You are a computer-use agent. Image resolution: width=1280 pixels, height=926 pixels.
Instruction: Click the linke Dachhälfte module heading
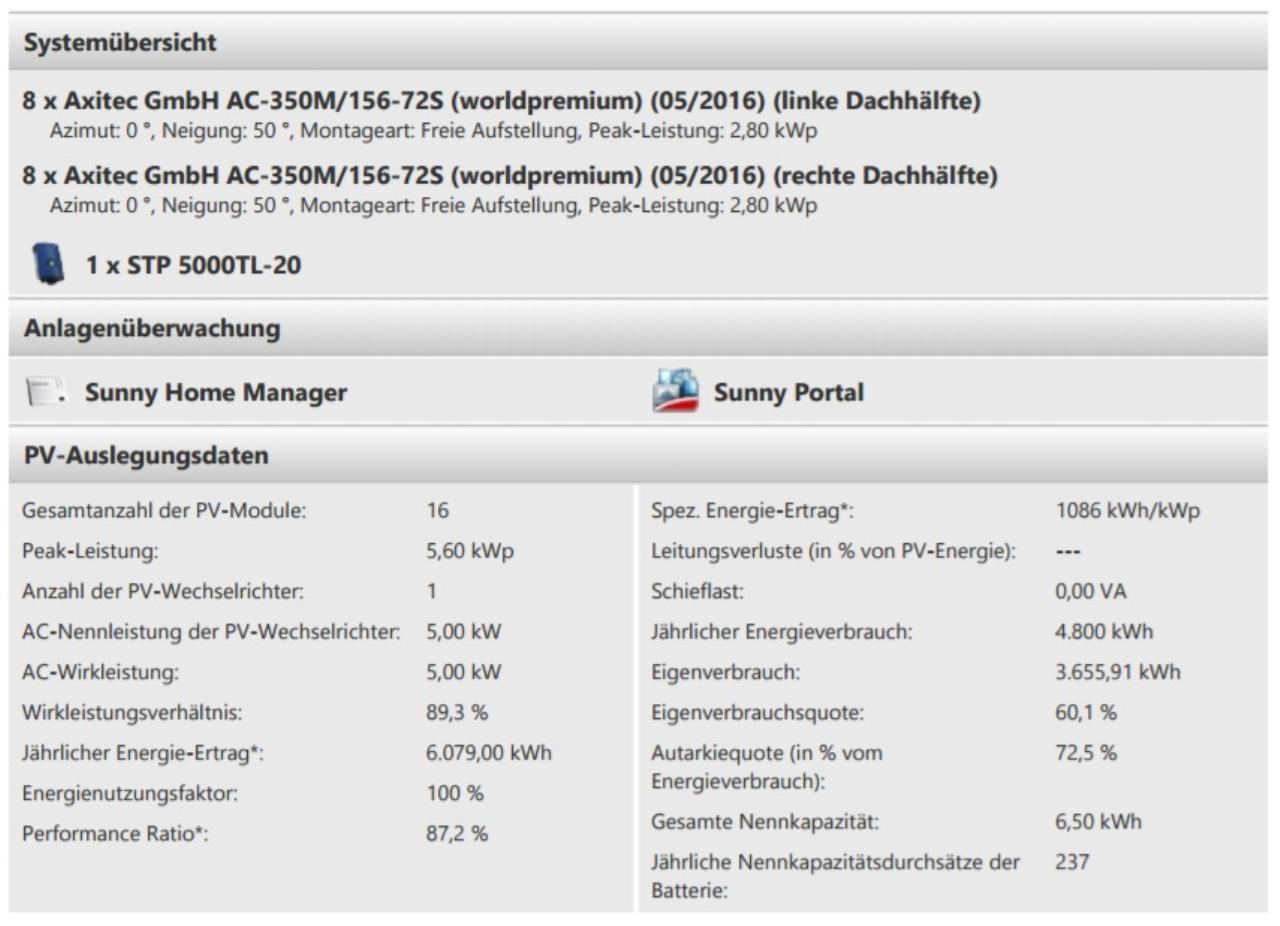tap(501, 102)
